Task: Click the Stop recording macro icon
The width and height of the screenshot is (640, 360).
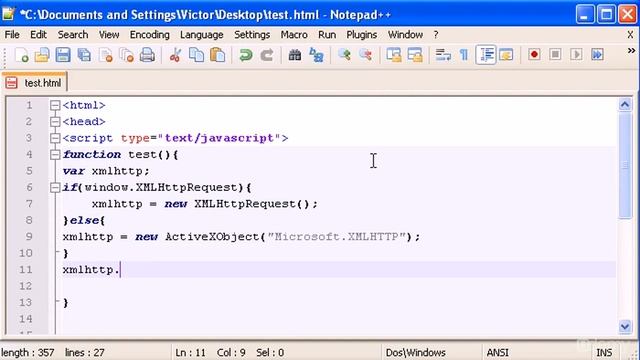Action: click(x=555, y=55)
